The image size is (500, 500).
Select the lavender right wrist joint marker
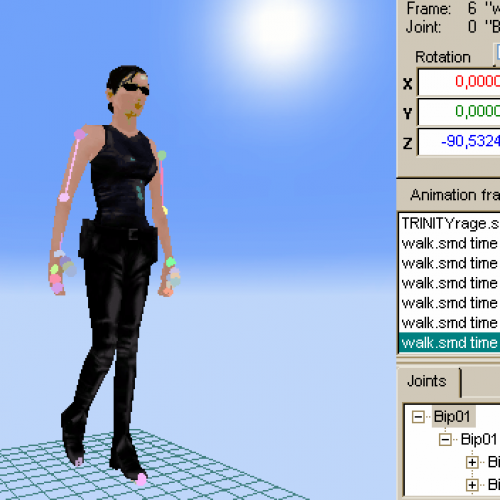59,254
